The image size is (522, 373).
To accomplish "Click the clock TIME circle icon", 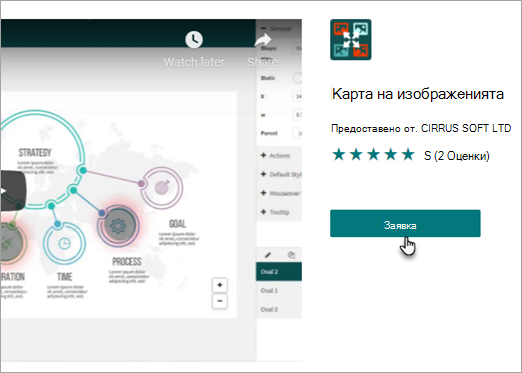I will tap(64, 244).
